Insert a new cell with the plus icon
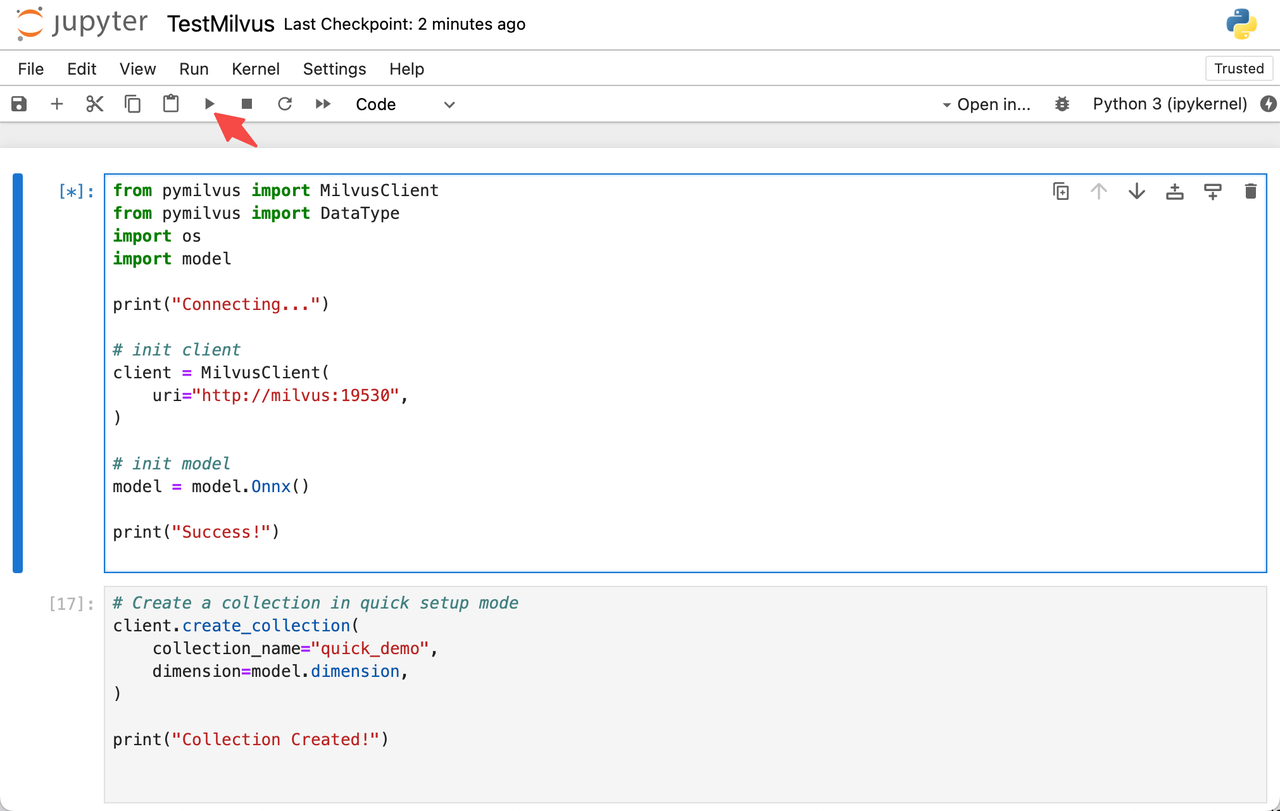1280x811 pixels. point(57,104)
